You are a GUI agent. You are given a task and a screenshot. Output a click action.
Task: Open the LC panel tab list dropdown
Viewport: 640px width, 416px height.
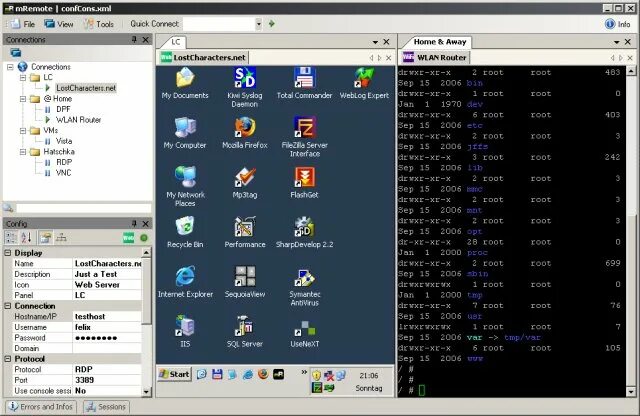pyautogui.click(x=375, y=42)
